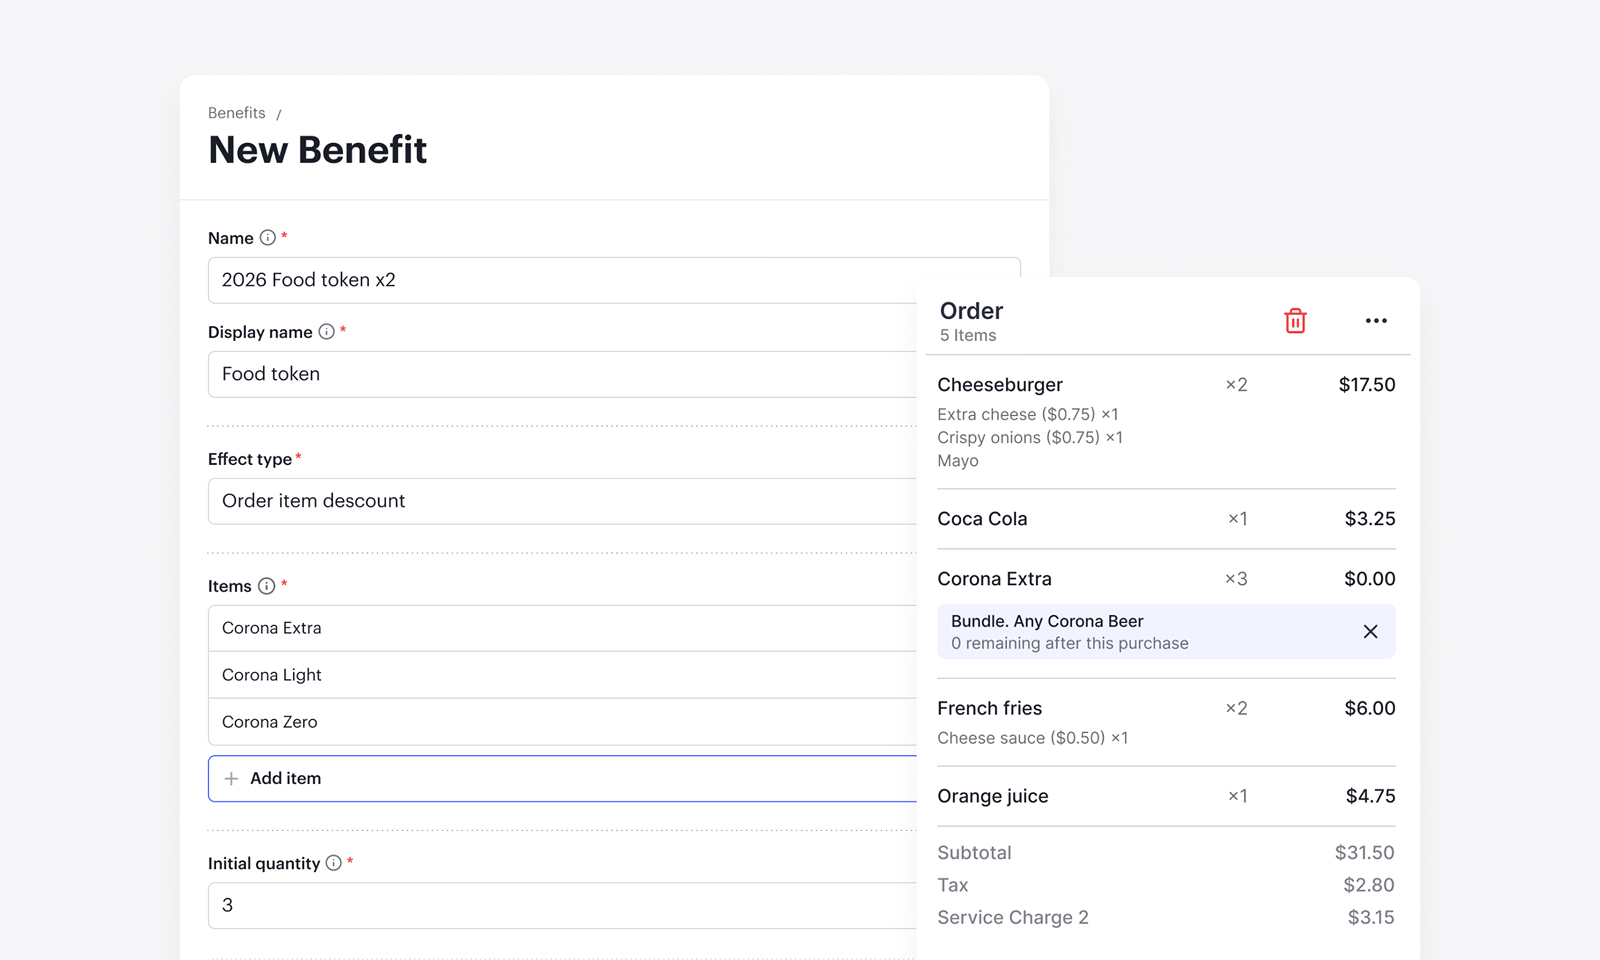
Task: Click the plus icon in Add item
Action: pos(231,778)
